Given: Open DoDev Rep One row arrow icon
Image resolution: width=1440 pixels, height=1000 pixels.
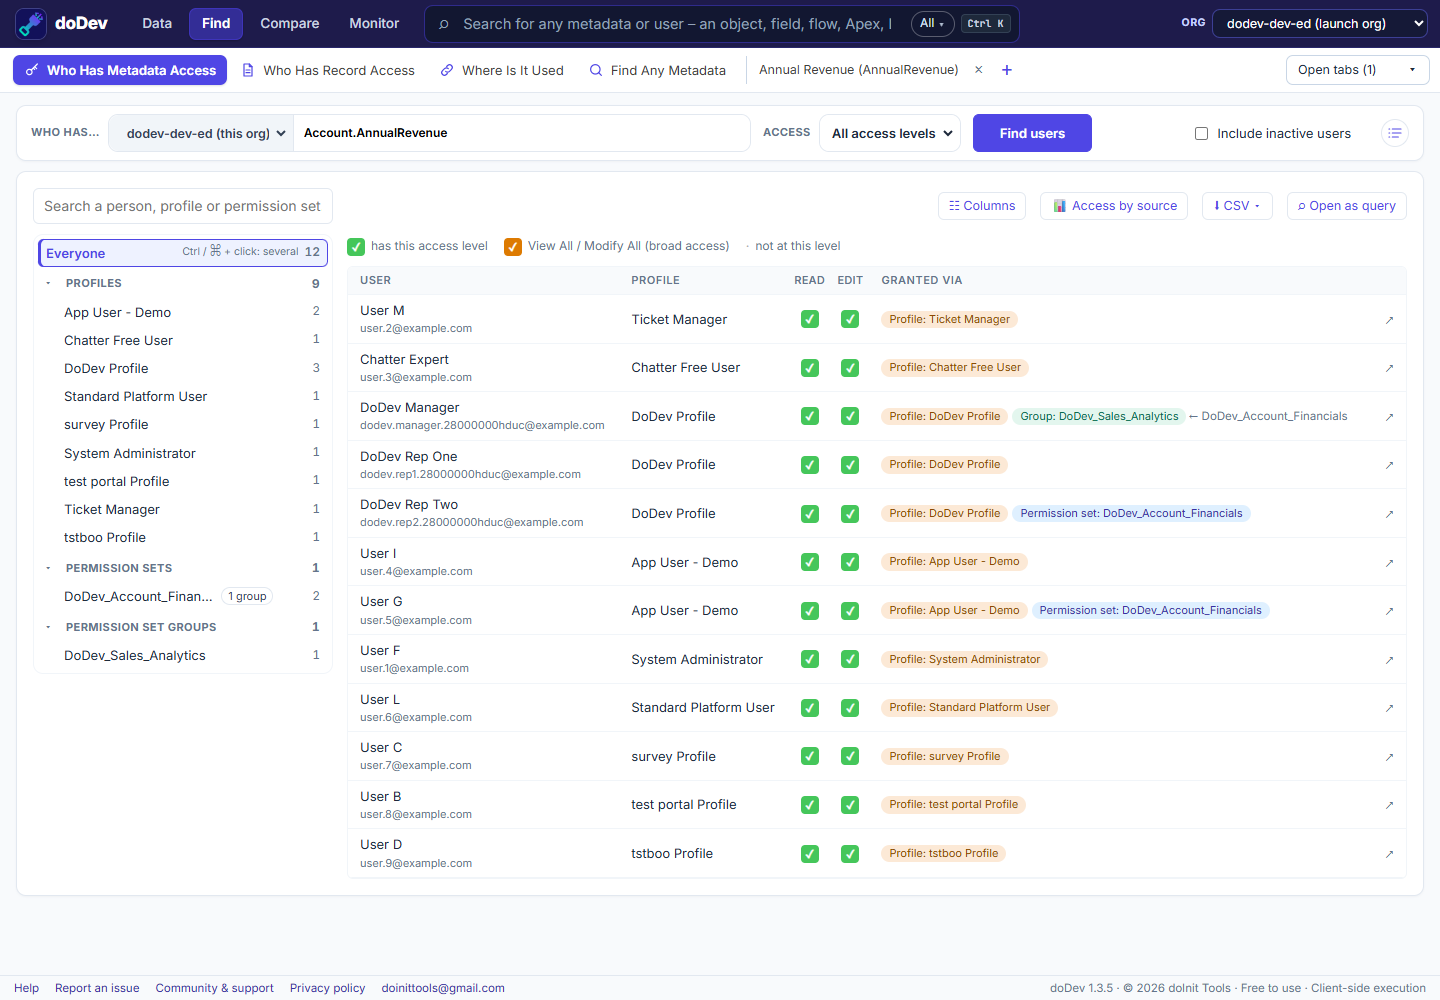Looking at the screenshot, I should coord(1389,465).
